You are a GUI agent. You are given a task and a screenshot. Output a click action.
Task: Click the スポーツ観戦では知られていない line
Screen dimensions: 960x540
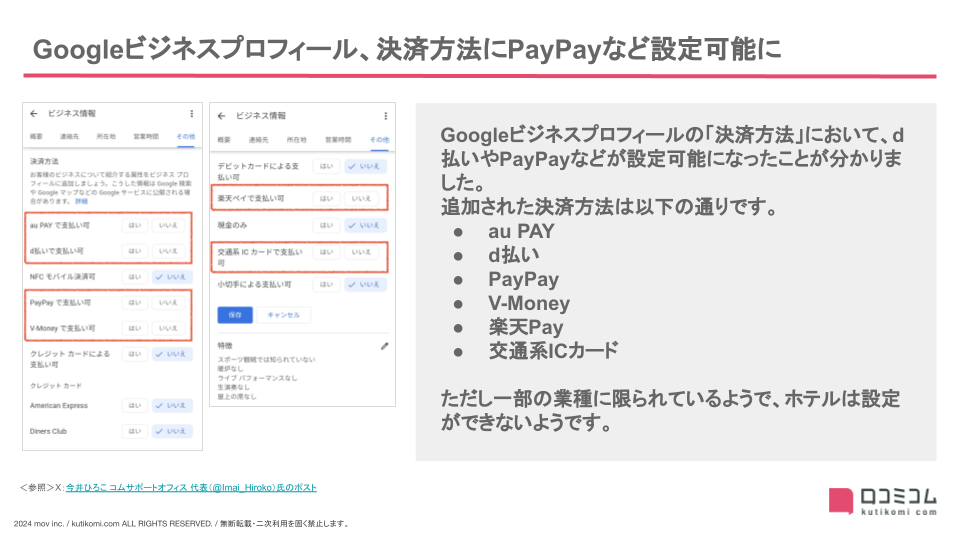[266, 359]
